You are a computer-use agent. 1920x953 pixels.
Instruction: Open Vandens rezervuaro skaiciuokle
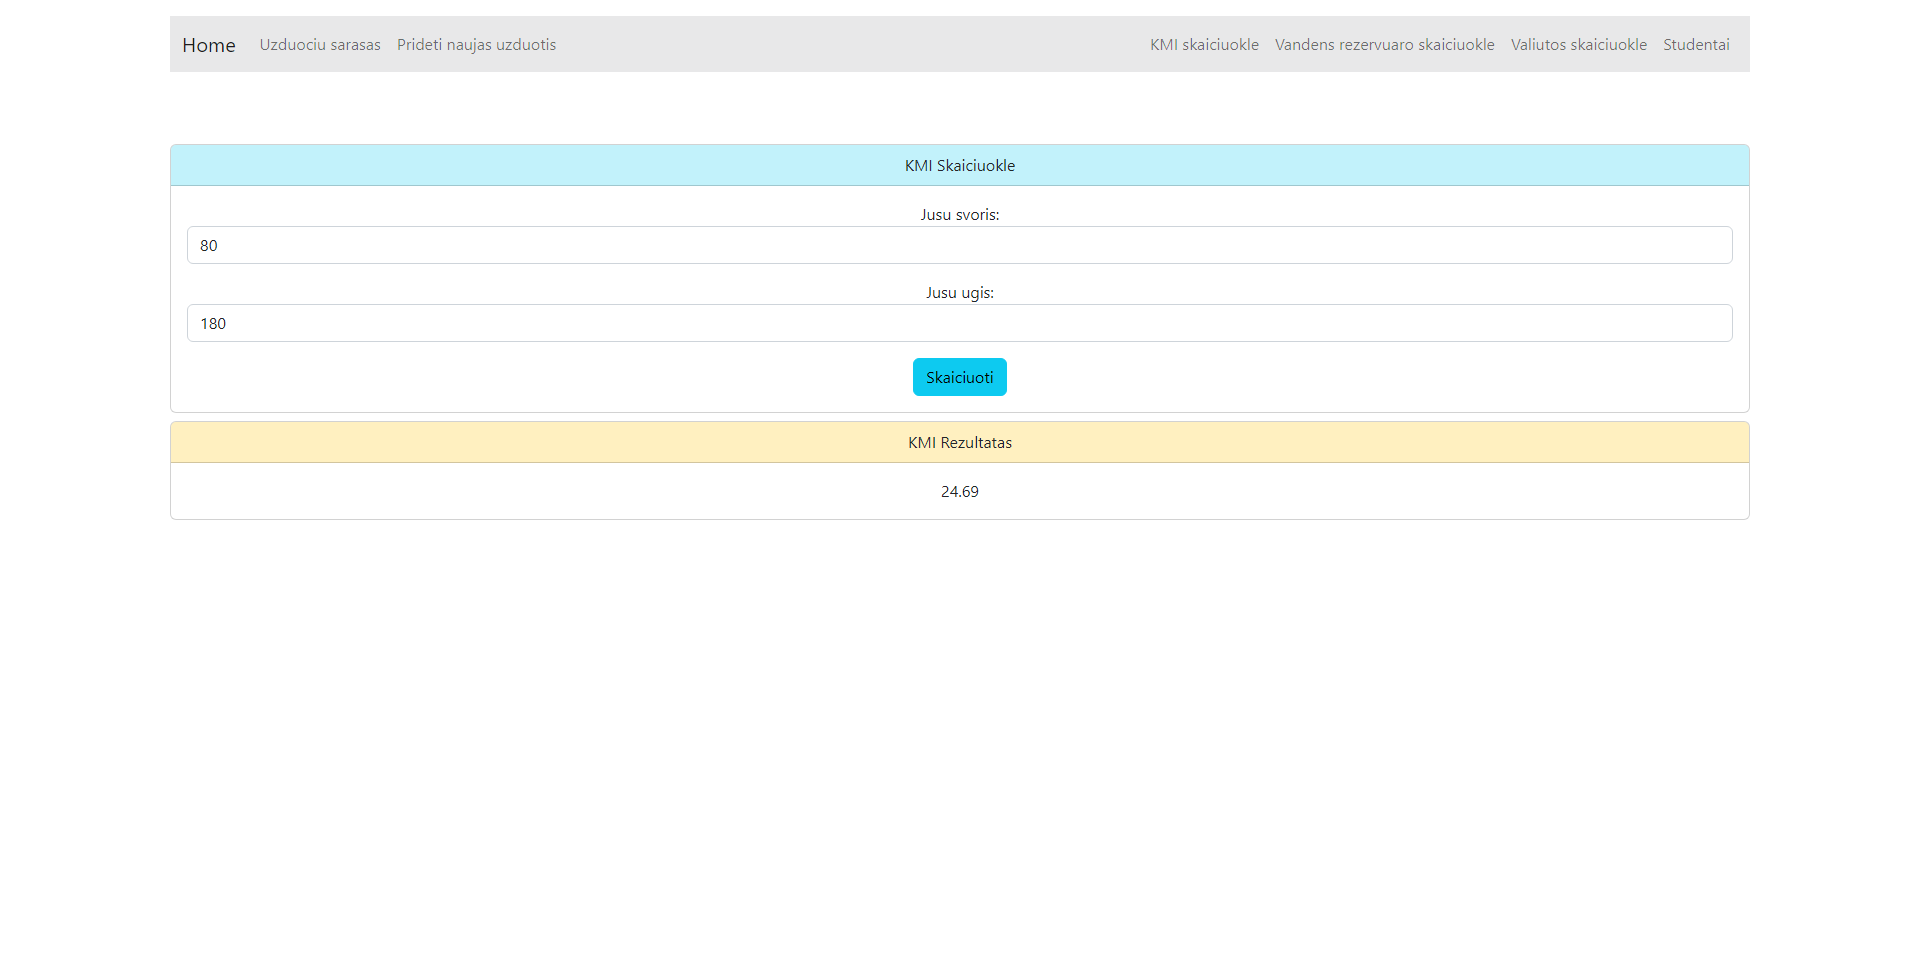[x=1384, y=44]
